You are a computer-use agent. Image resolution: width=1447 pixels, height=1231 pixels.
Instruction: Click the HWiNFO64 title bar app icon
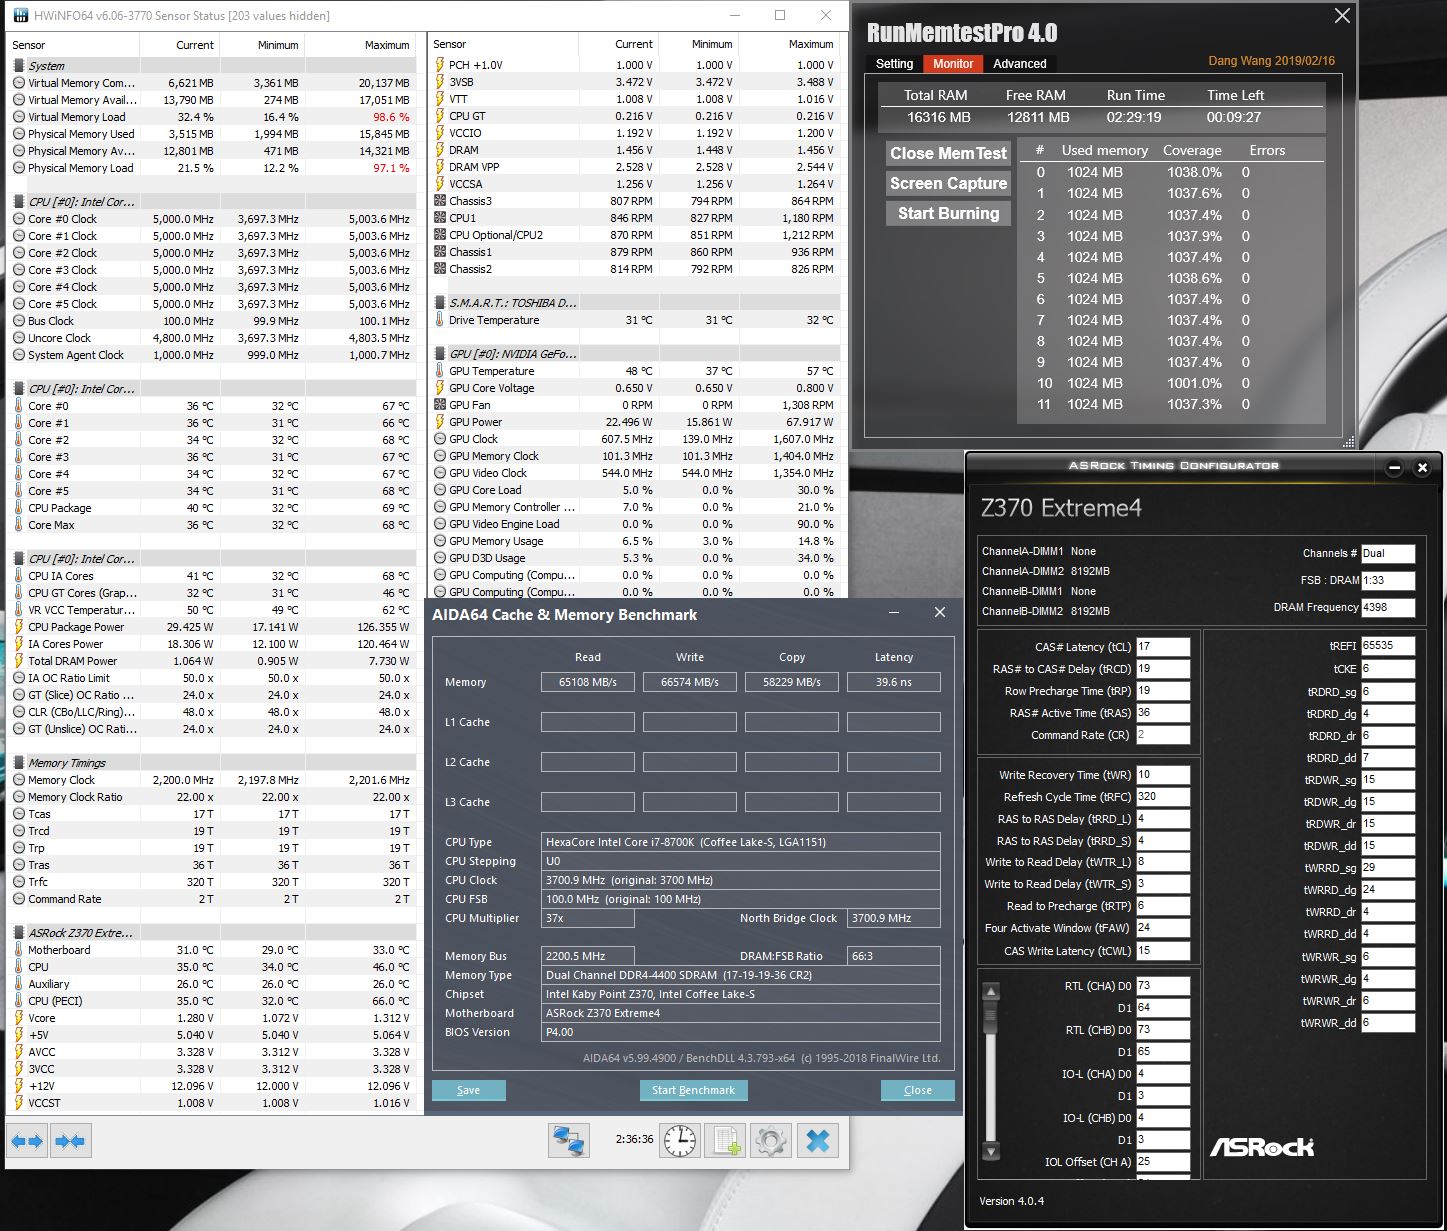tap(19, 15)
